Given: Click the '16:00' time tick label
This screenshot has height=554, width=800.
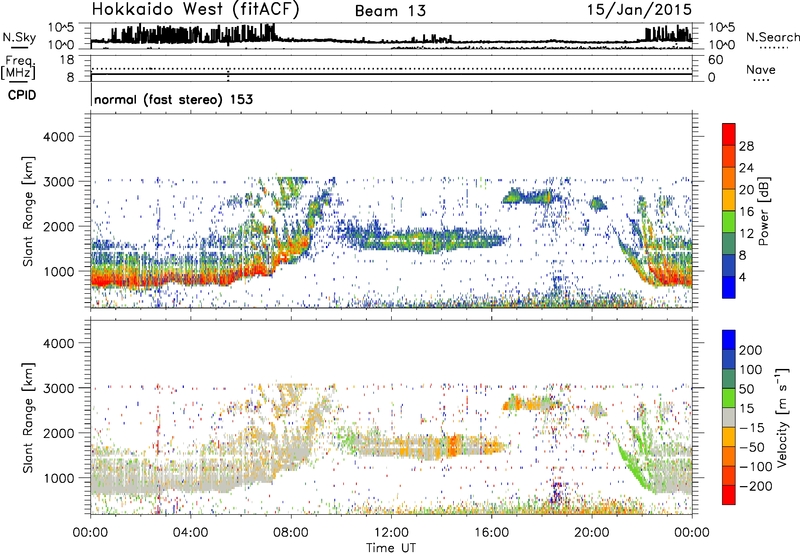Looking at the screenshot, I should 491,533.
